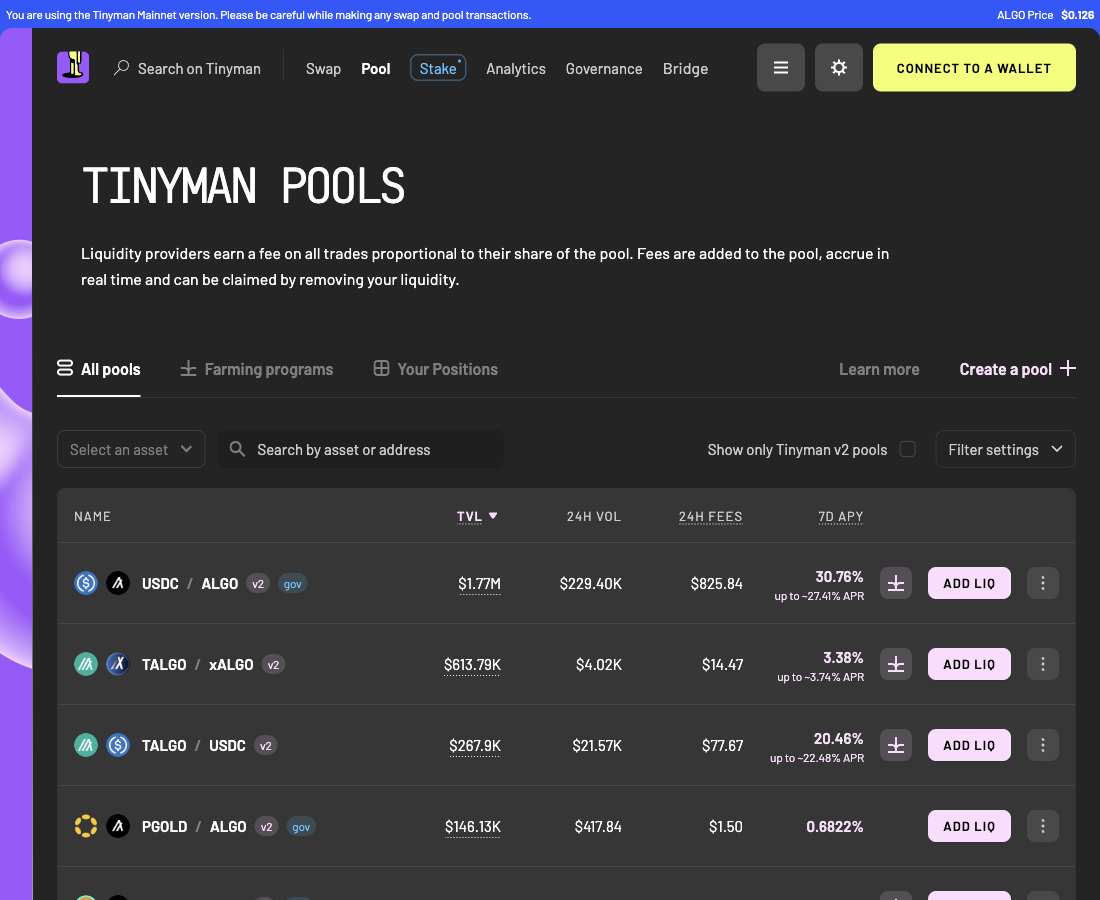Viewport: 1100px width, 900px height.
Task: Open three-dot menu for PGOLD/ALGO pool
Action: [x=1042, y=826]
